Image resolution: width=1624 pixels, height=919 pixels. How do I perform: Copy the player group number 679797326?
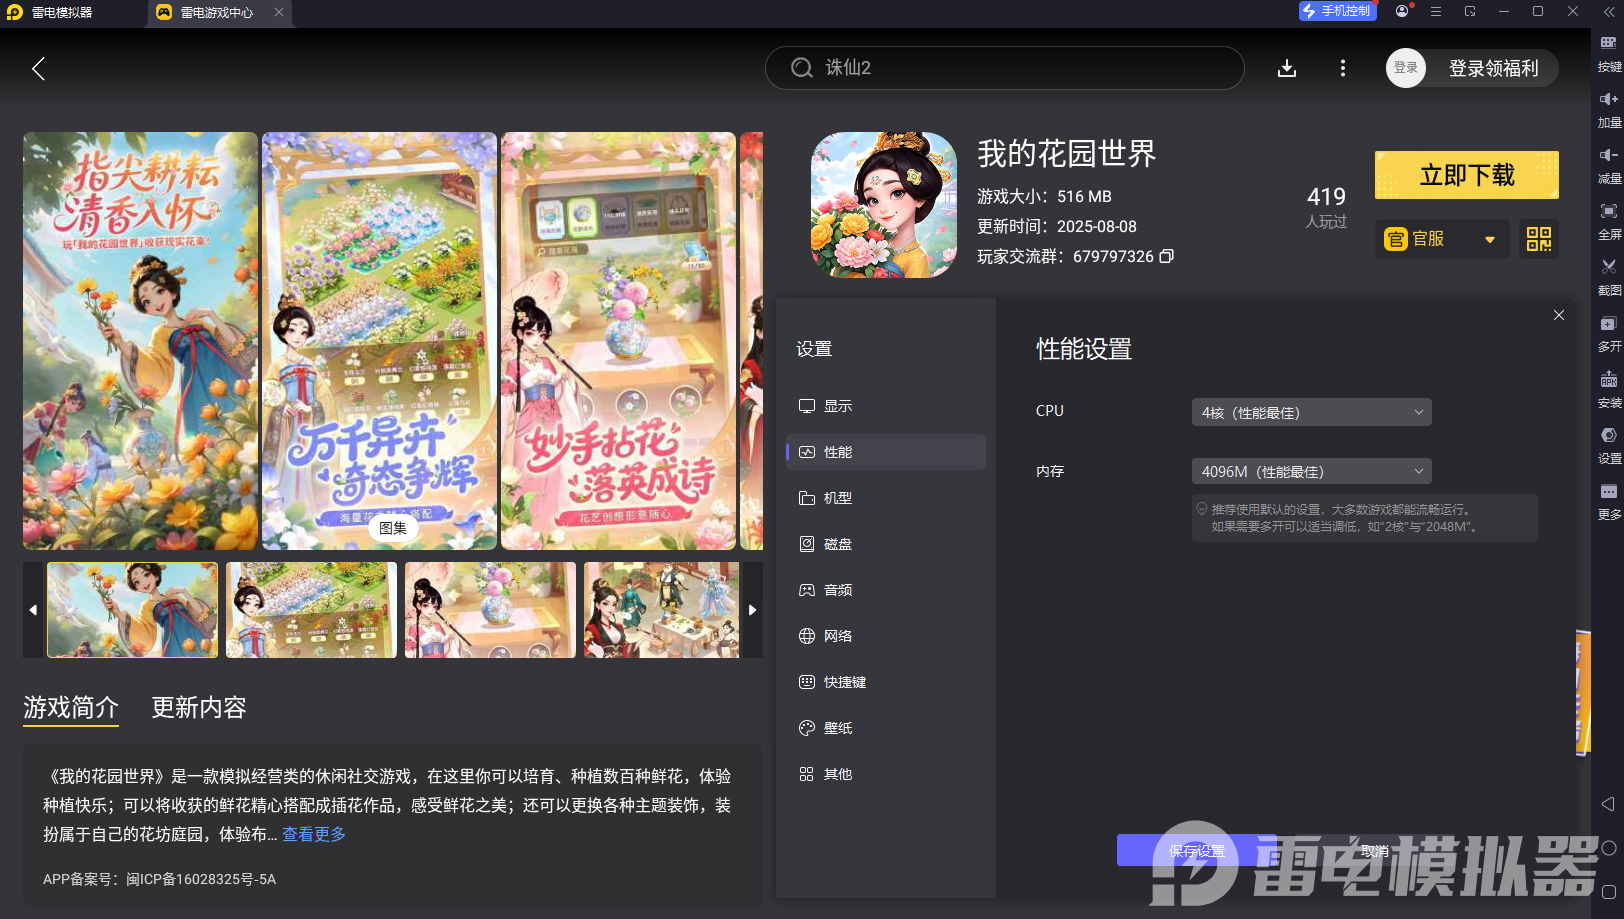(x=1166, y=257)
